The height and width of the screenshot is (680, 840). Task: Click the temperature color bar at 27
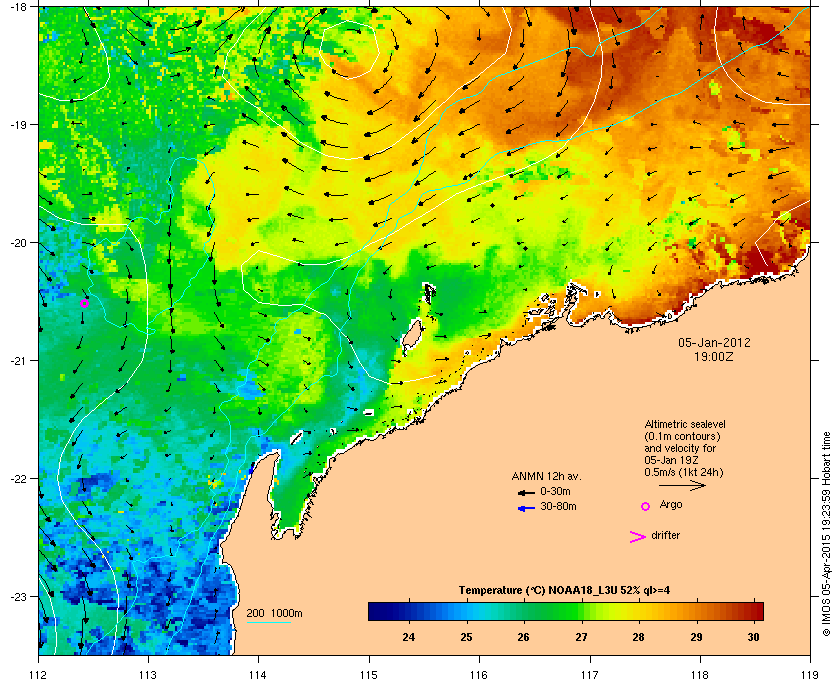pyautogui.click(x=581, y=611)
